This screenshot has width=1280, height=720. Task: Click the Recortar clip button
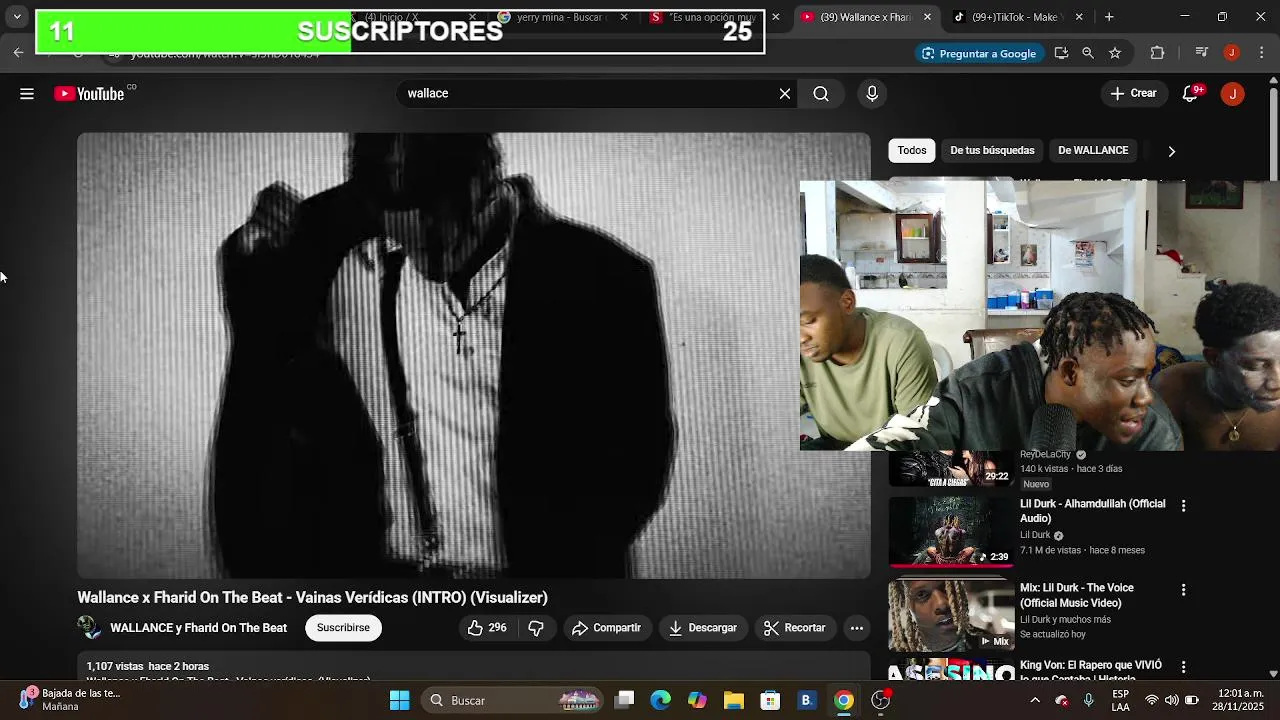[x=795, y=628]
